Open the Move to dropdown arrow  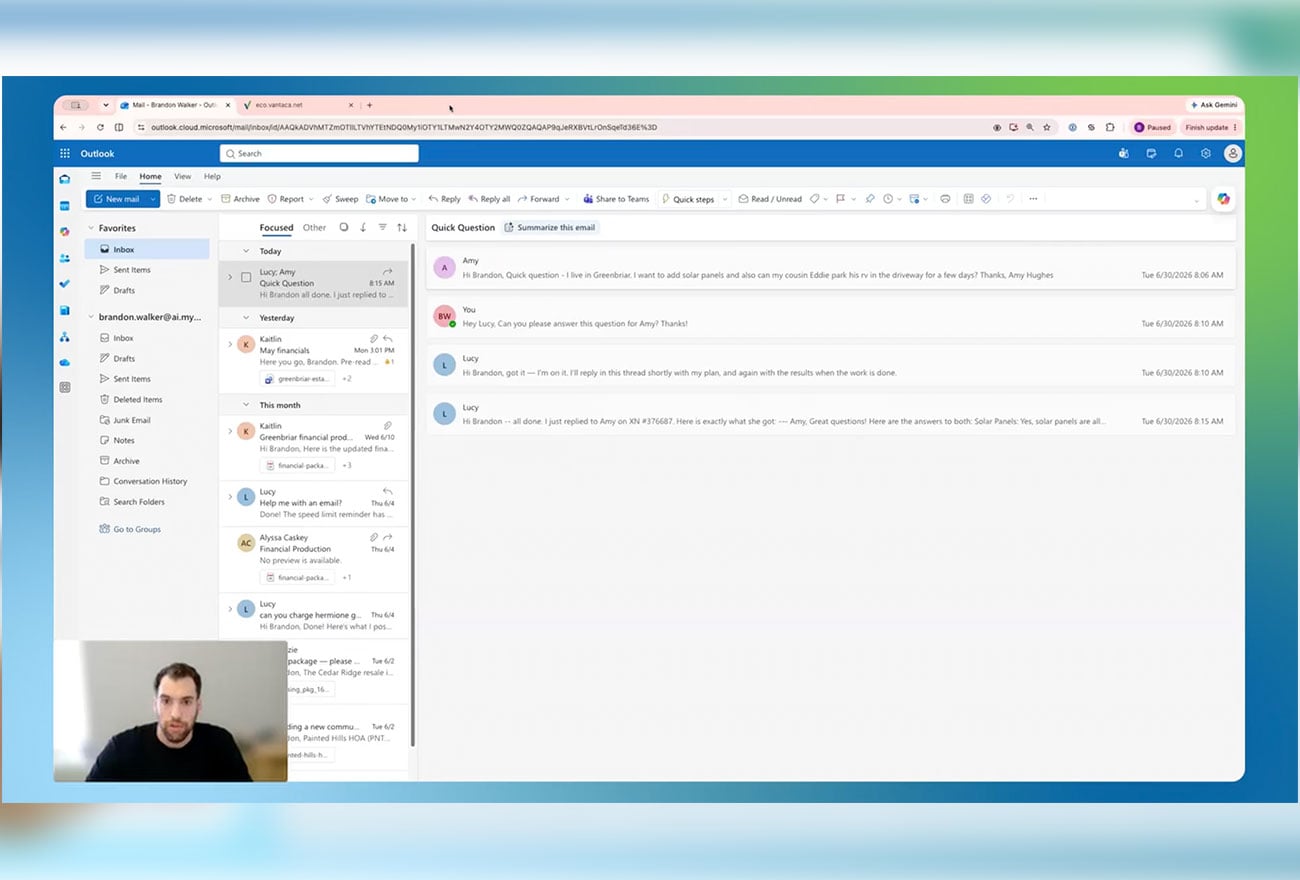click(x=414, y=199)
